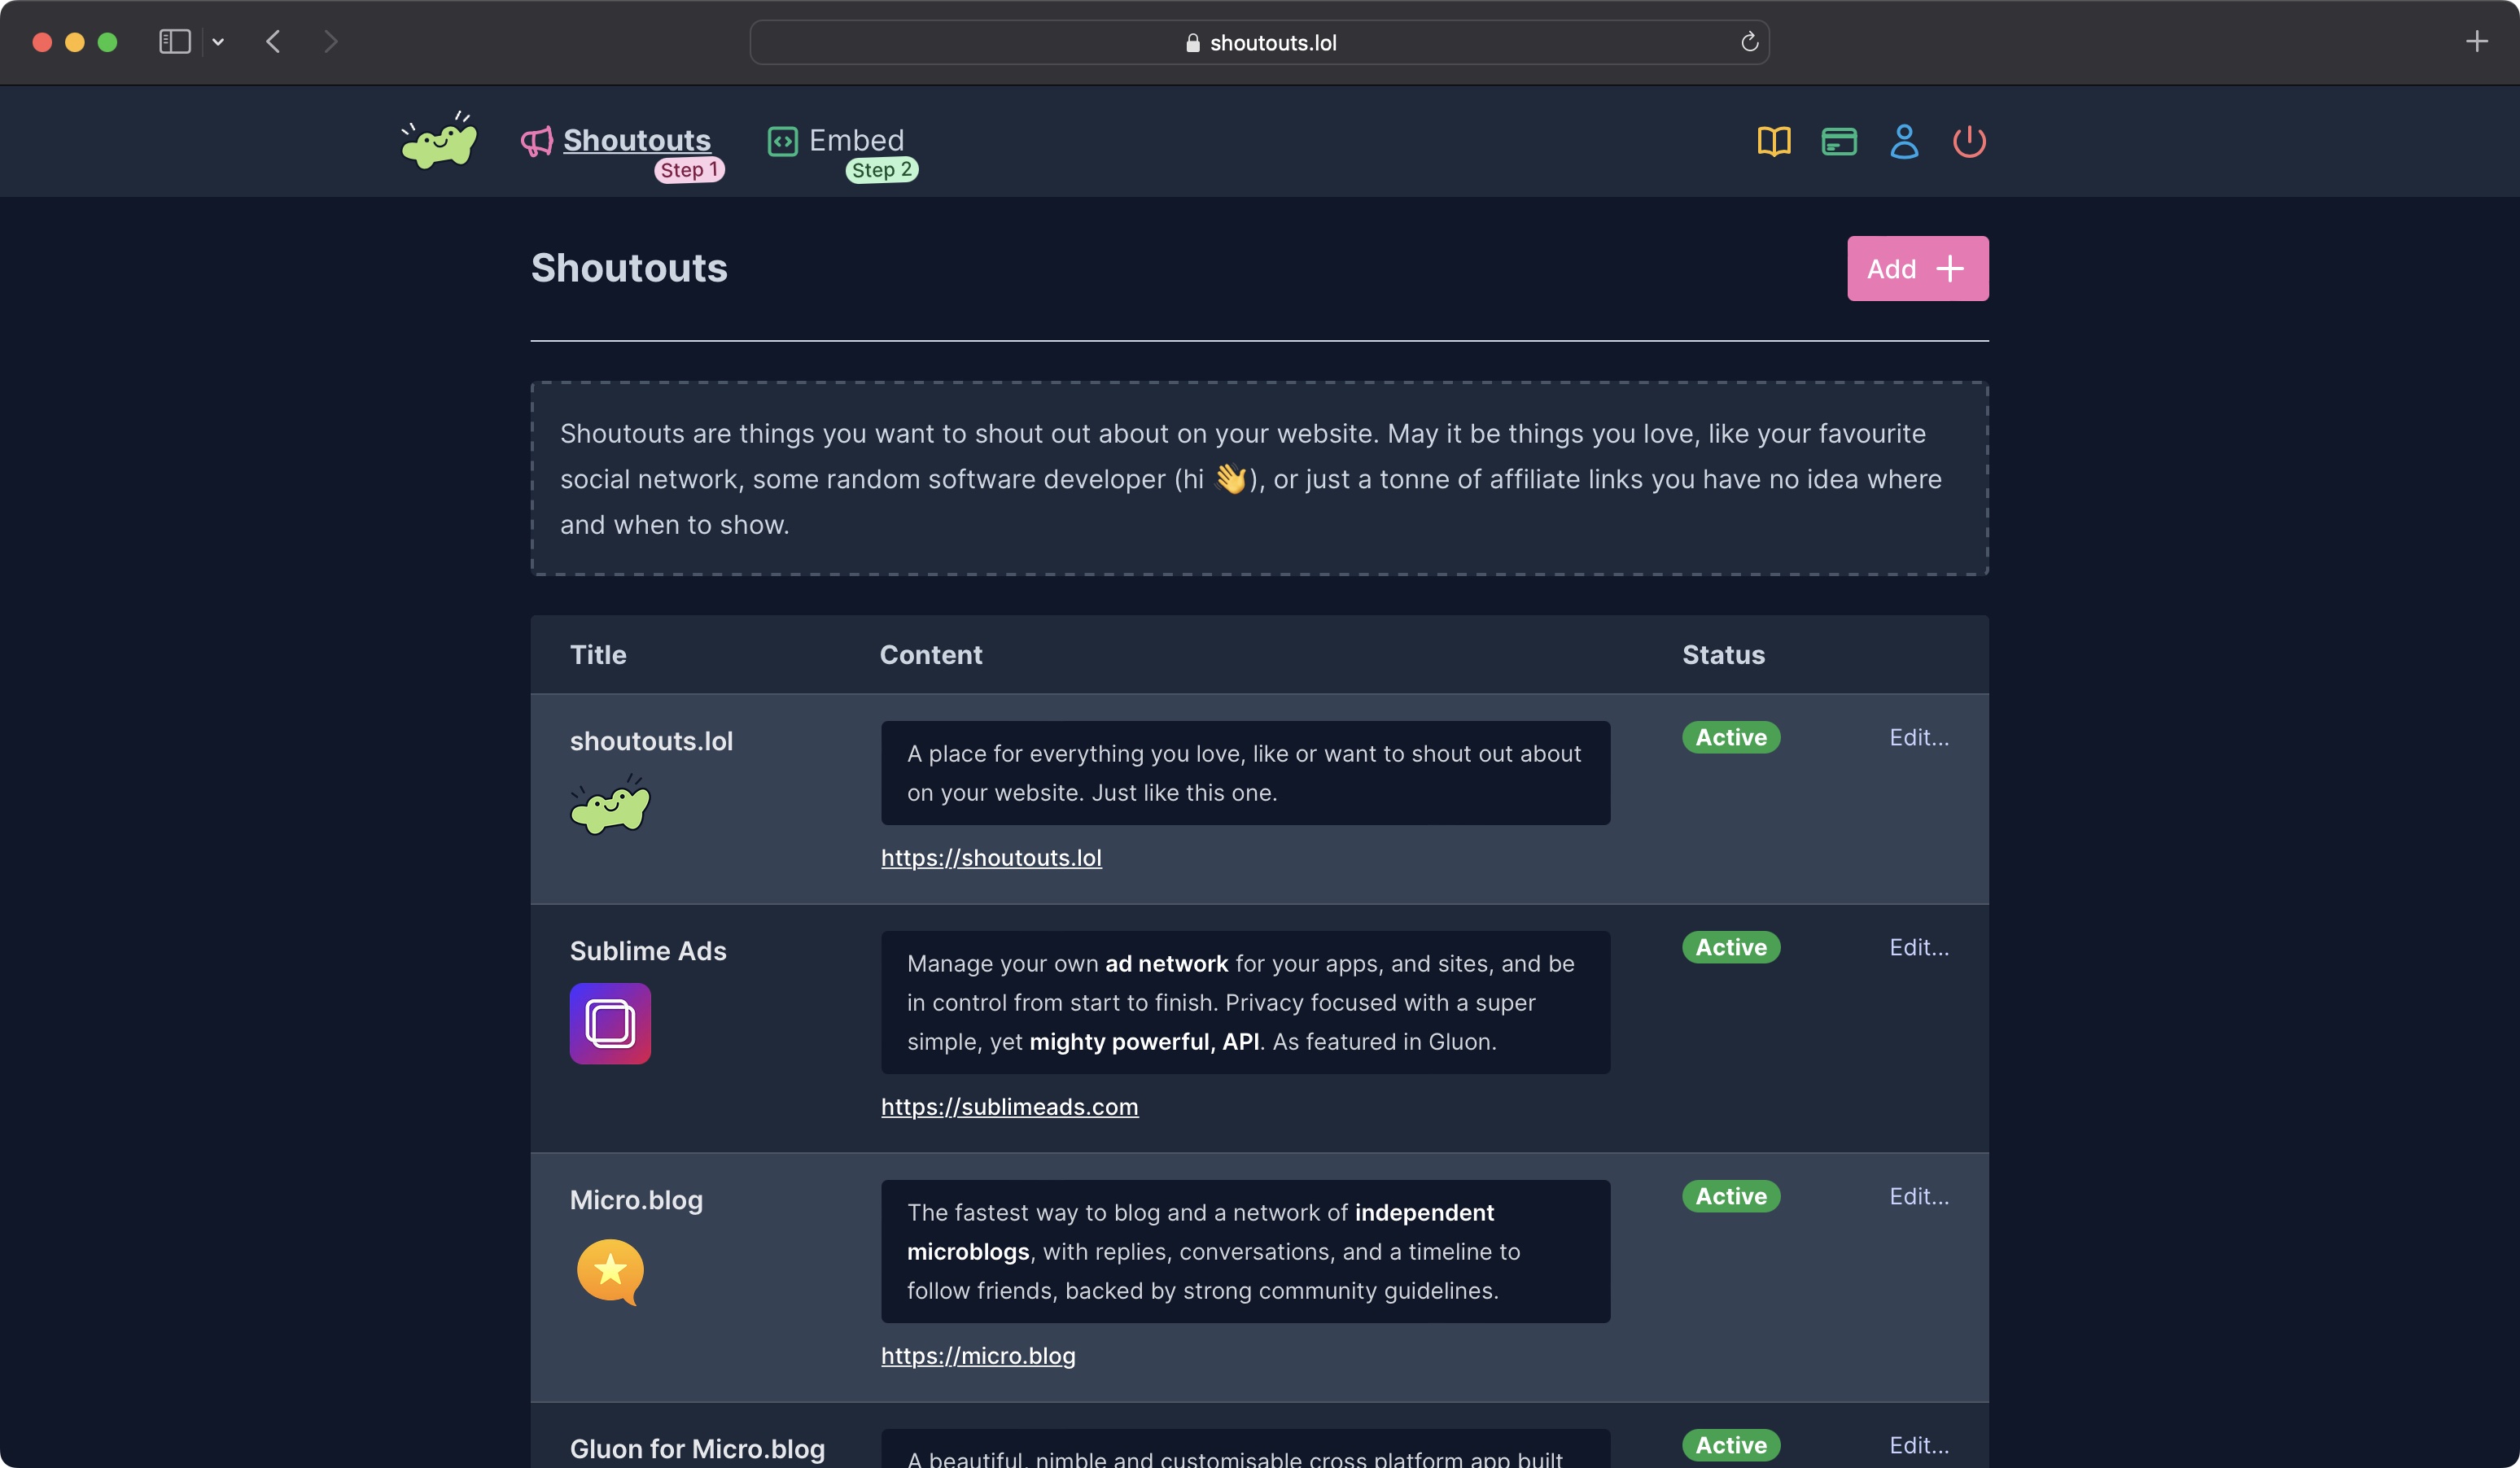Click the Safari address bar

pos(1259,42)
